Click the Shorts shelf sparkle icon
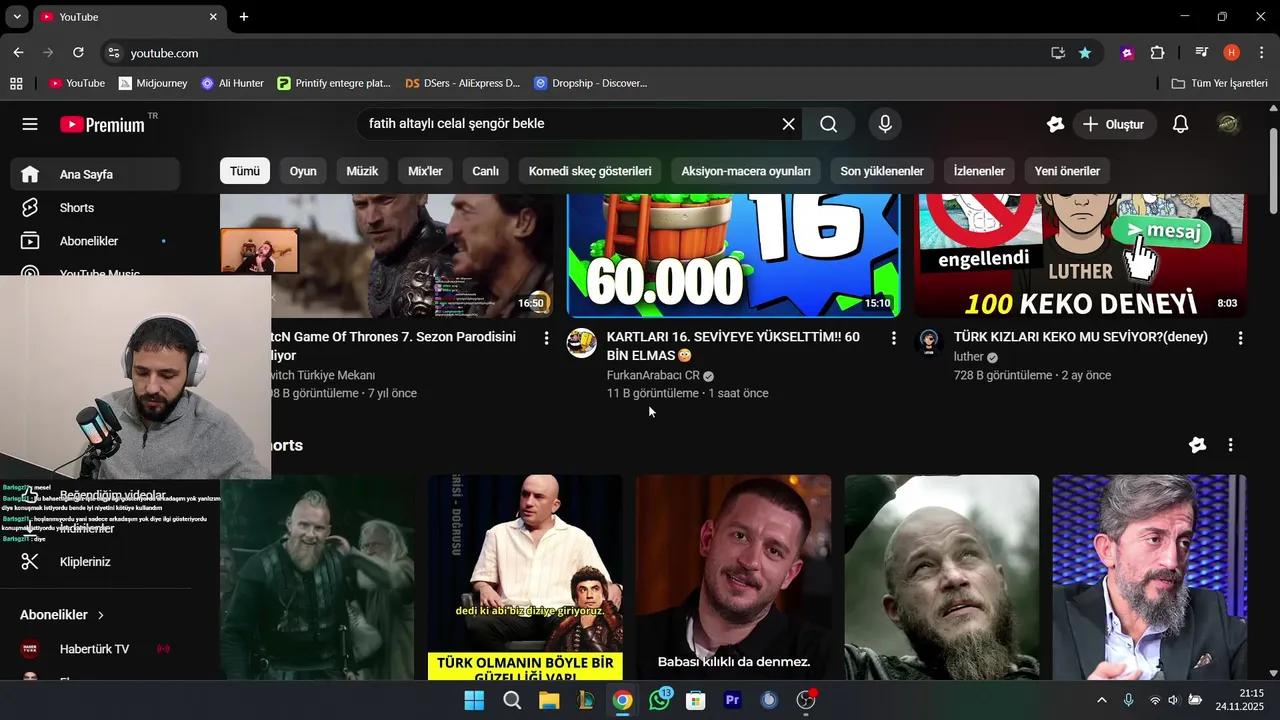The image size is (1280, 720). [x=1197, y=445]
